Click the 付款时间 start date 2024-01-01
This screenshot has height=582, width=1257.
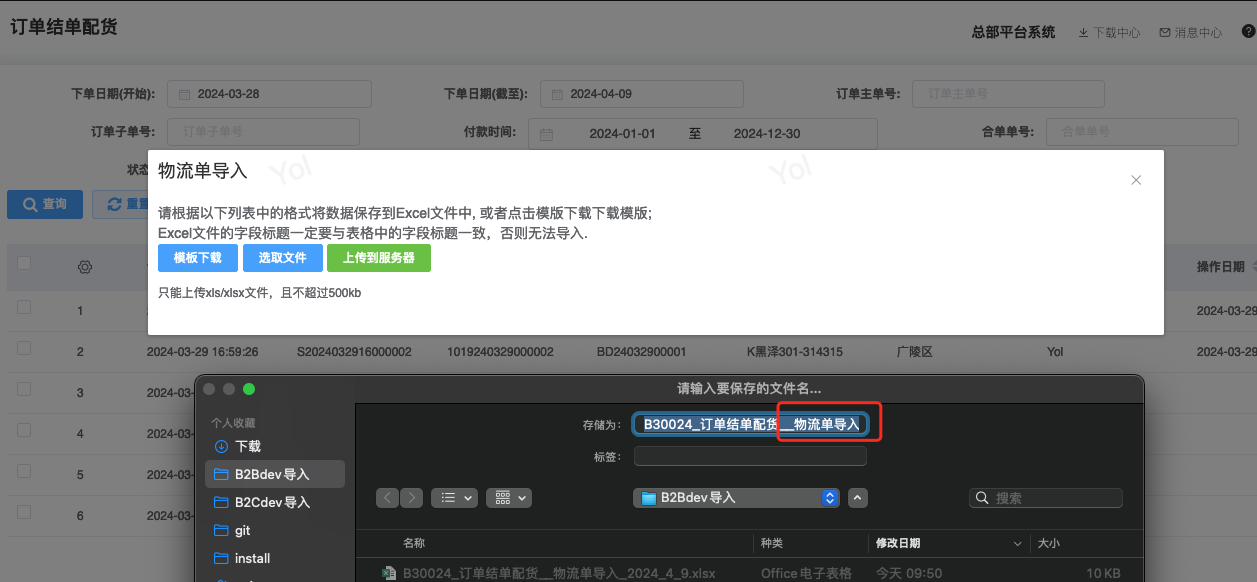[x=622, y=134]
